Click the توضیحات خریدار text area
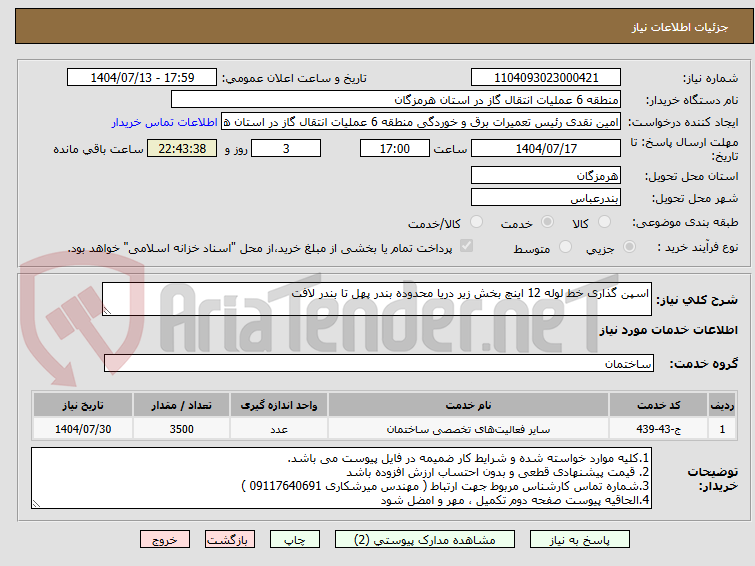 341,478
